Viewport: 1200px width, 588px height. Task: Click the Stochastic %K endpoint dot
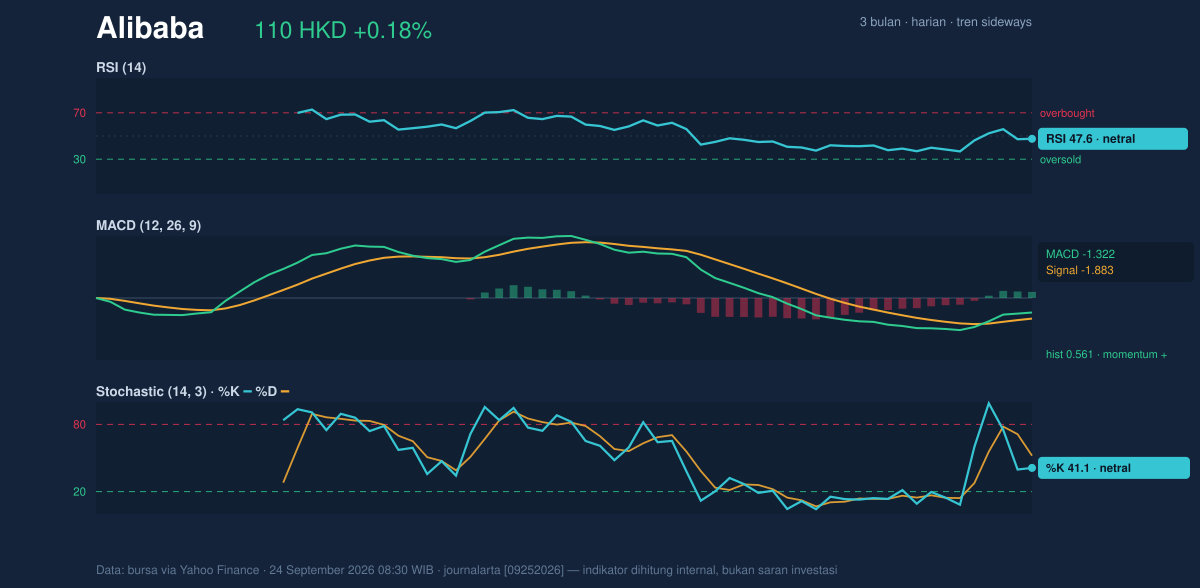coord(1032,468)
